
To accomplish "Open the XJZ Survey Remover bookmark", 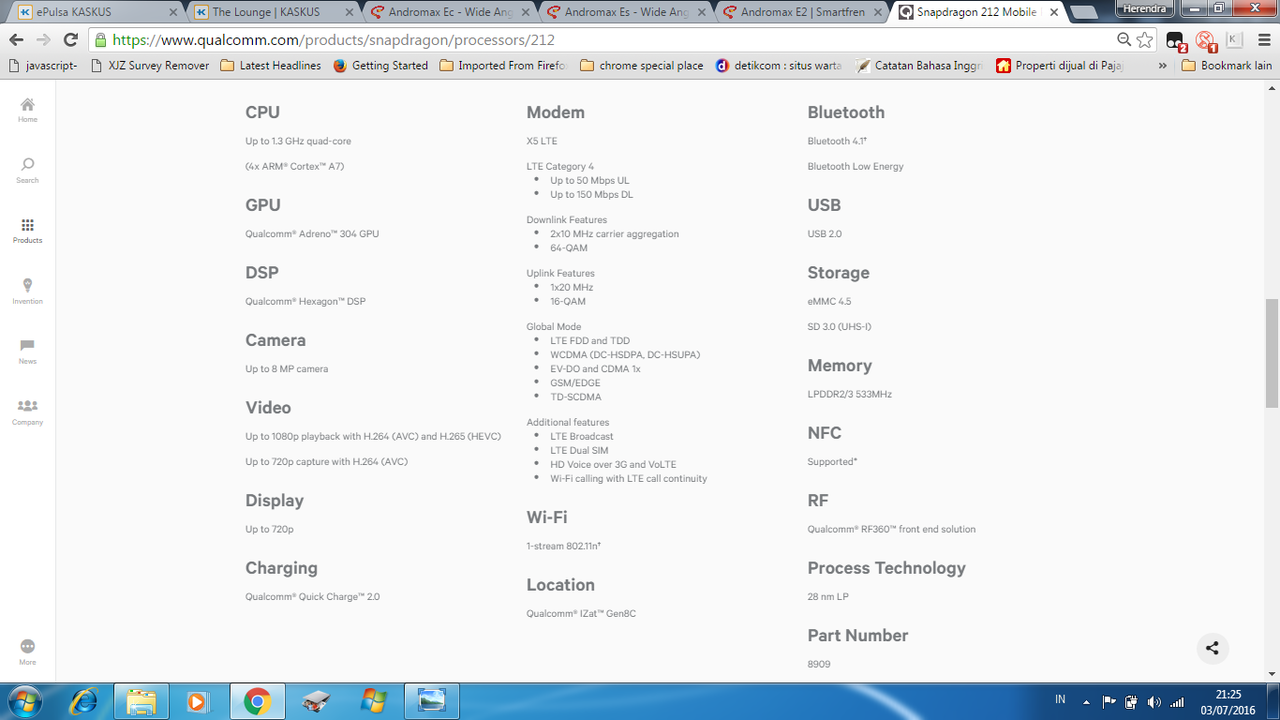I will 149,66.
